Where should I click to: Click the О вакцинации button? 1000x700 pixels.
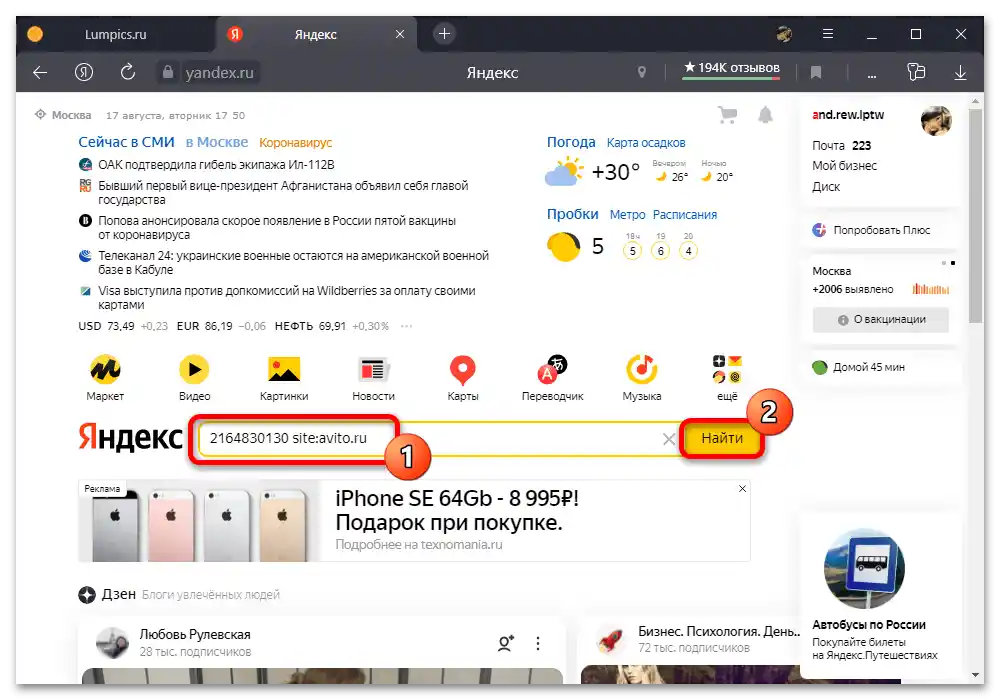point(881,319)
